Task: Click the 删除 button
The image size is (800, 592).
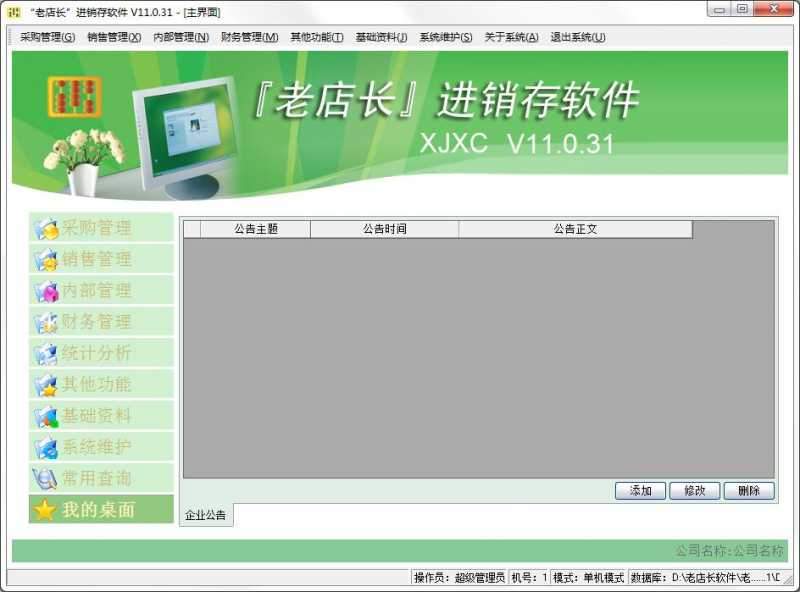Action: coord(748,491)
